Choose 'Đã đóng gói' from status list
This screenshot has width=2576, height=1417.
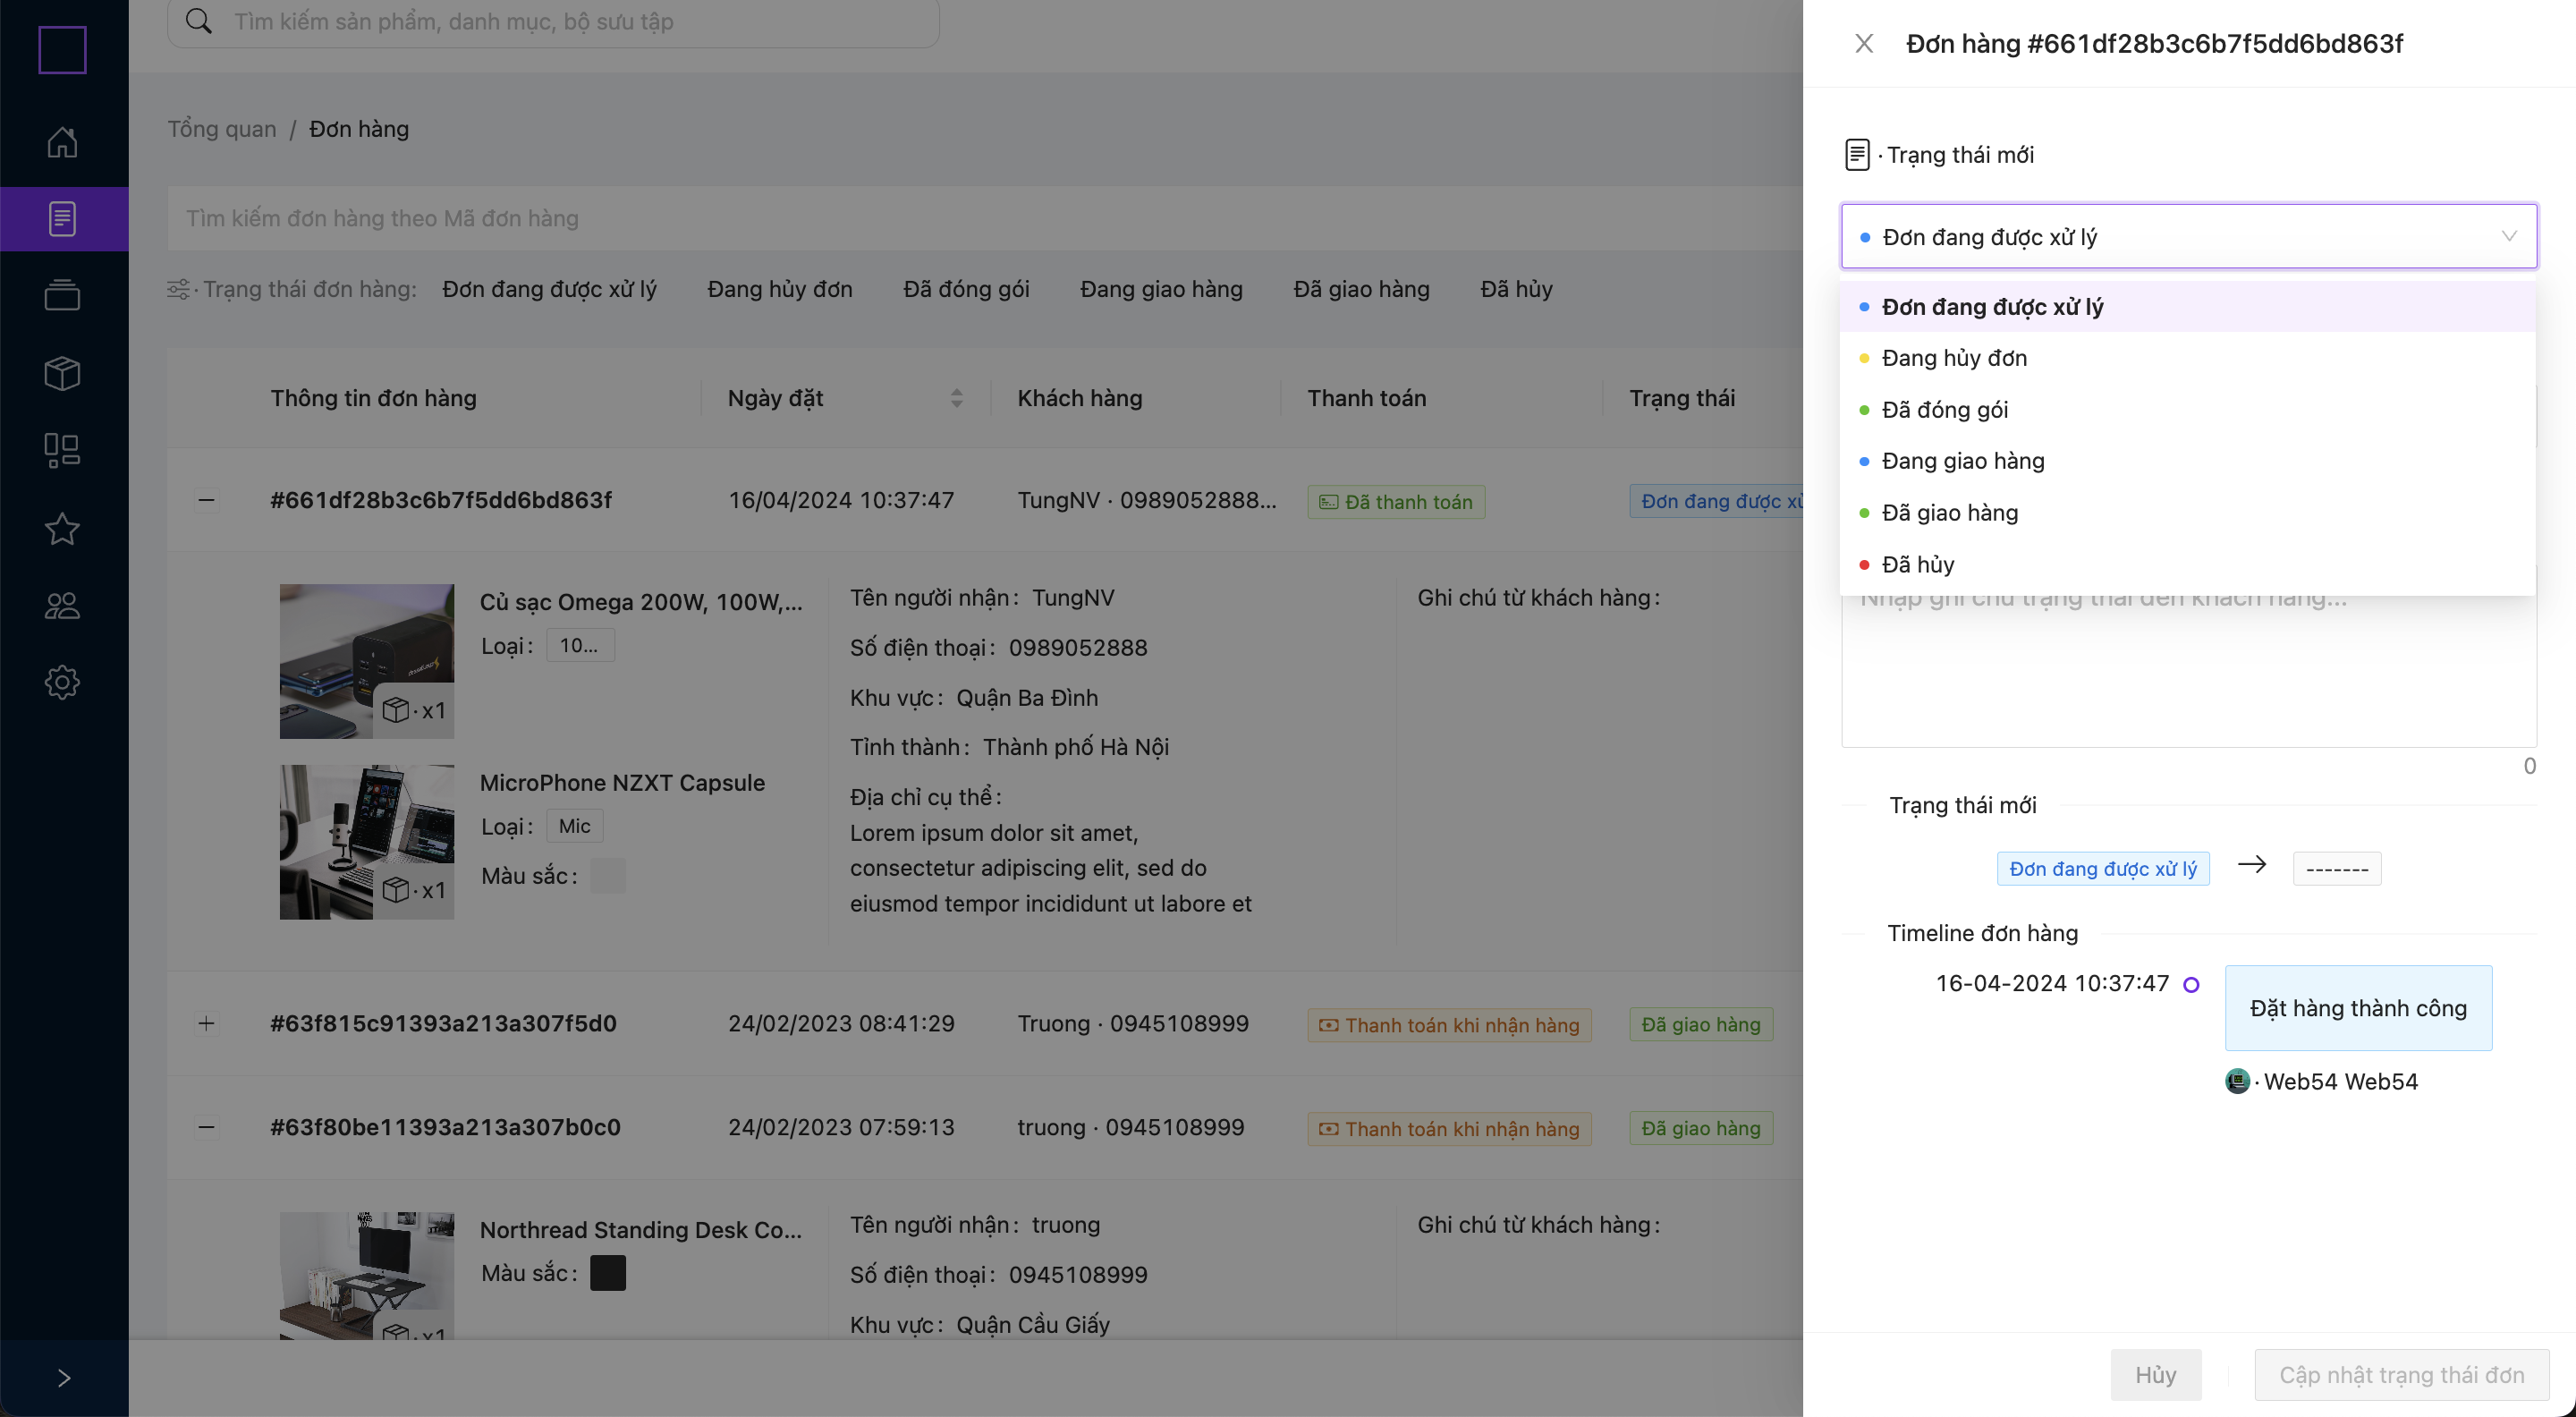(x=1944, y=410)
